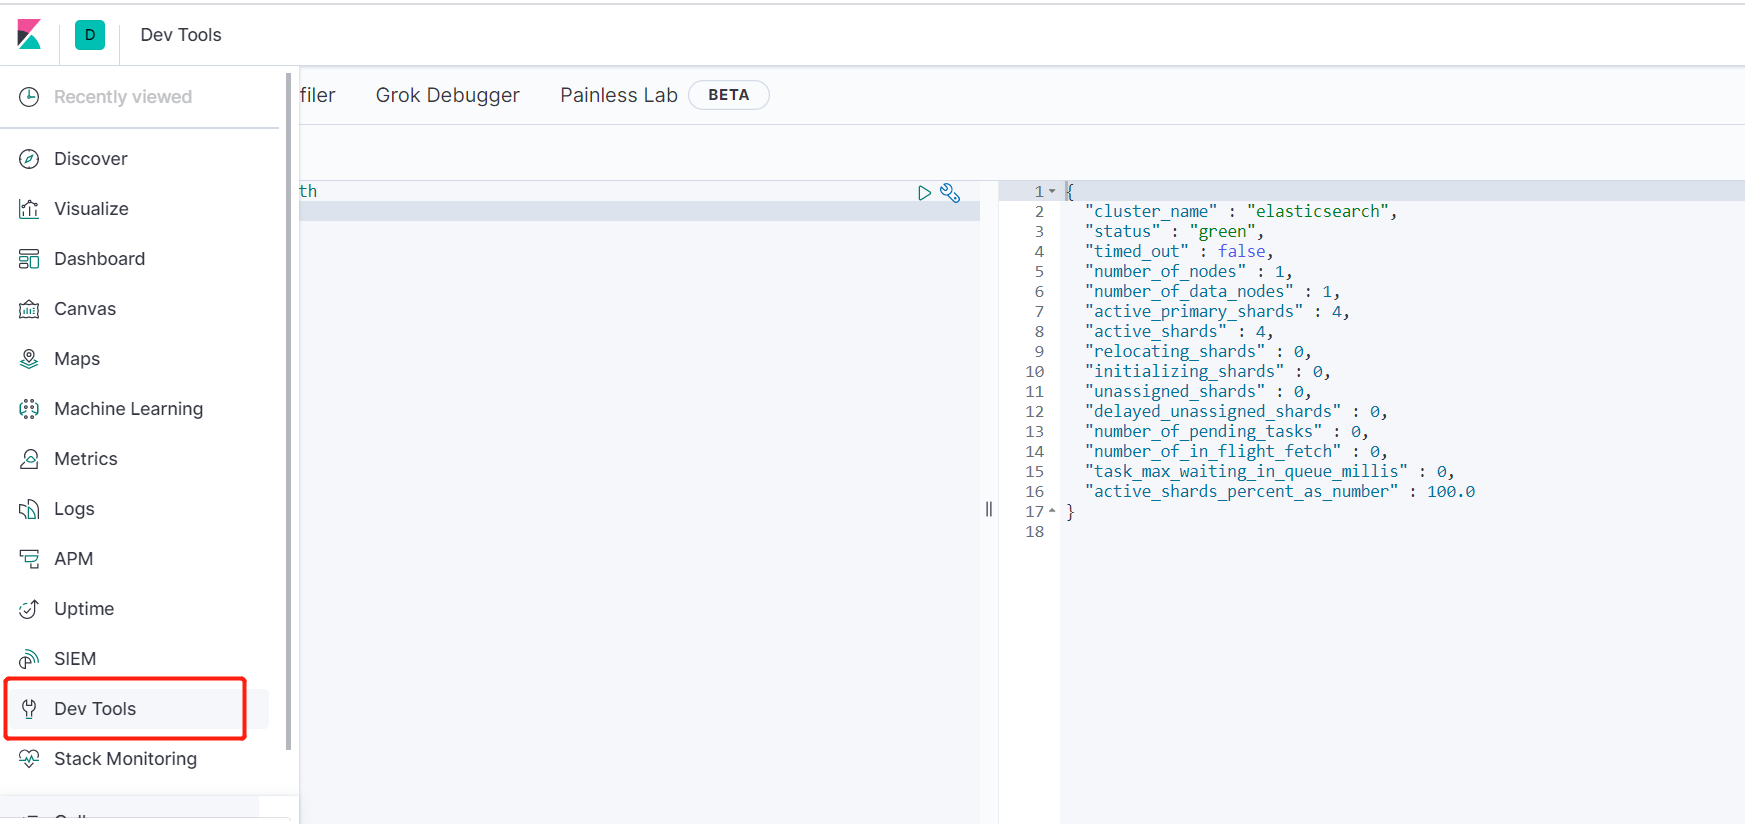The image size is (1745, 824).
Task: Open the SIEM app
Action: coord(75,659)
